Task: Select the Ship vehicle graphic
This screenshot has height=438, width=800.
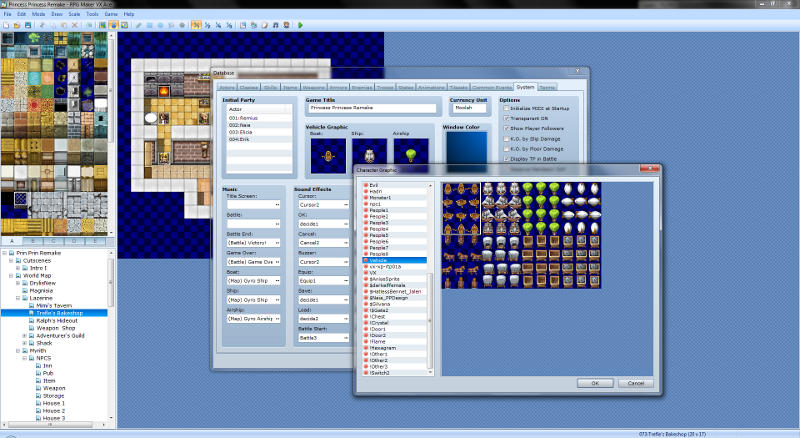Action: tap(367, 153)
